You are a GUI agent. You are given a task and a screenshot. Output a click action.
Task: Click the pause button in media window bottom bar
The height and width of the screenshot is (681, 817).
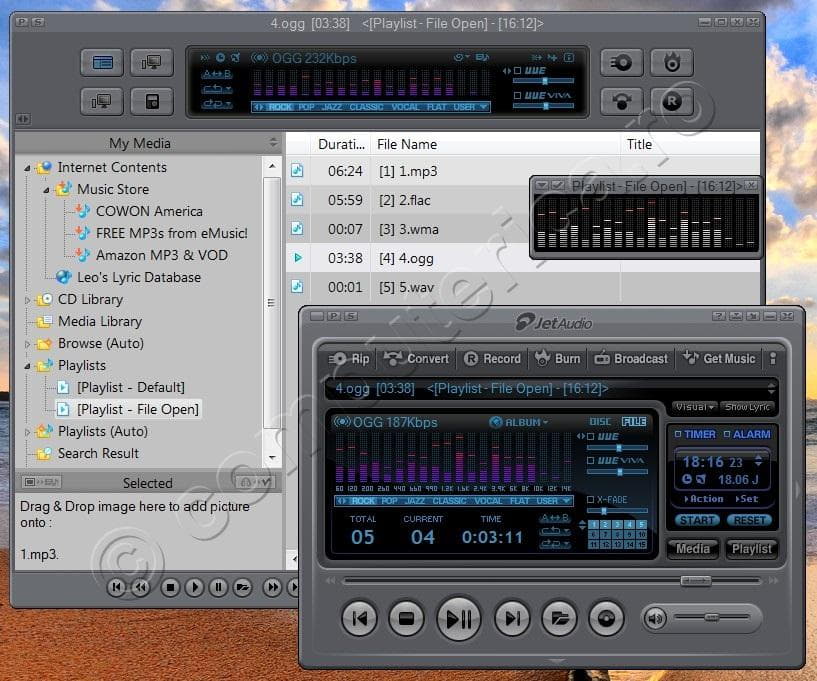pyautogui.click(x=218, y=588)
